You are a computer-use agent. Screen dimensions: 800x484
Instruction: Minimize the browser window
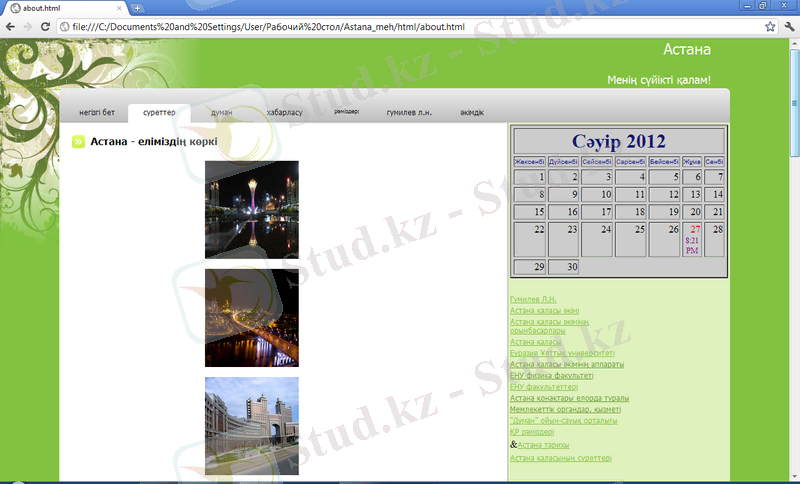747,6
